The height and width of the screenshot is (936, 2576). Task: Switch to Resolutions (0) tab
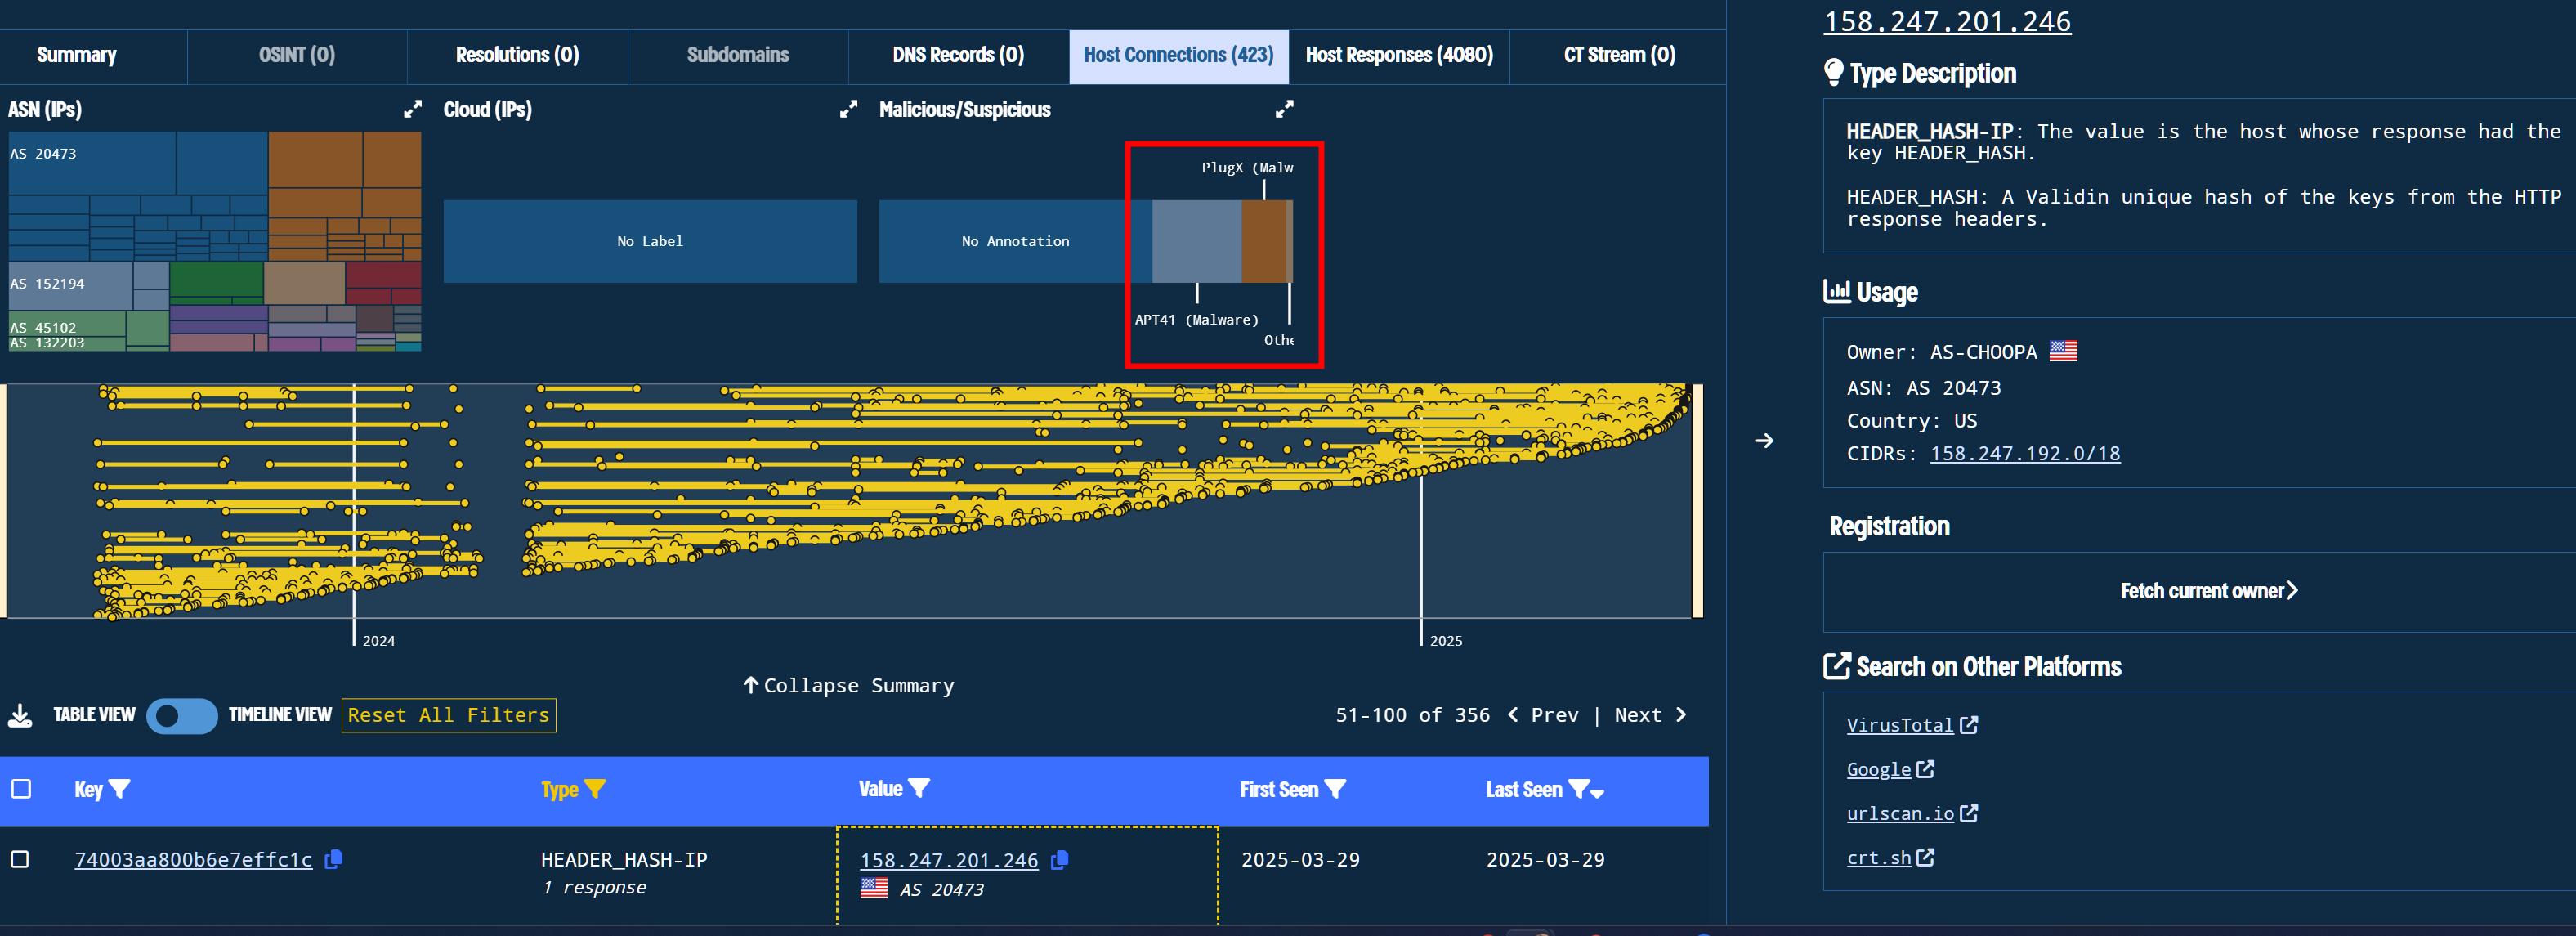tap(517, 55)
